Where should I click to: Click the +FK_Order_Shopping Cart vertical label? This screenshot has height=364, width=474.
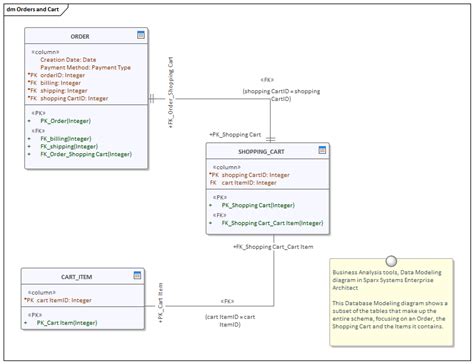171,93
